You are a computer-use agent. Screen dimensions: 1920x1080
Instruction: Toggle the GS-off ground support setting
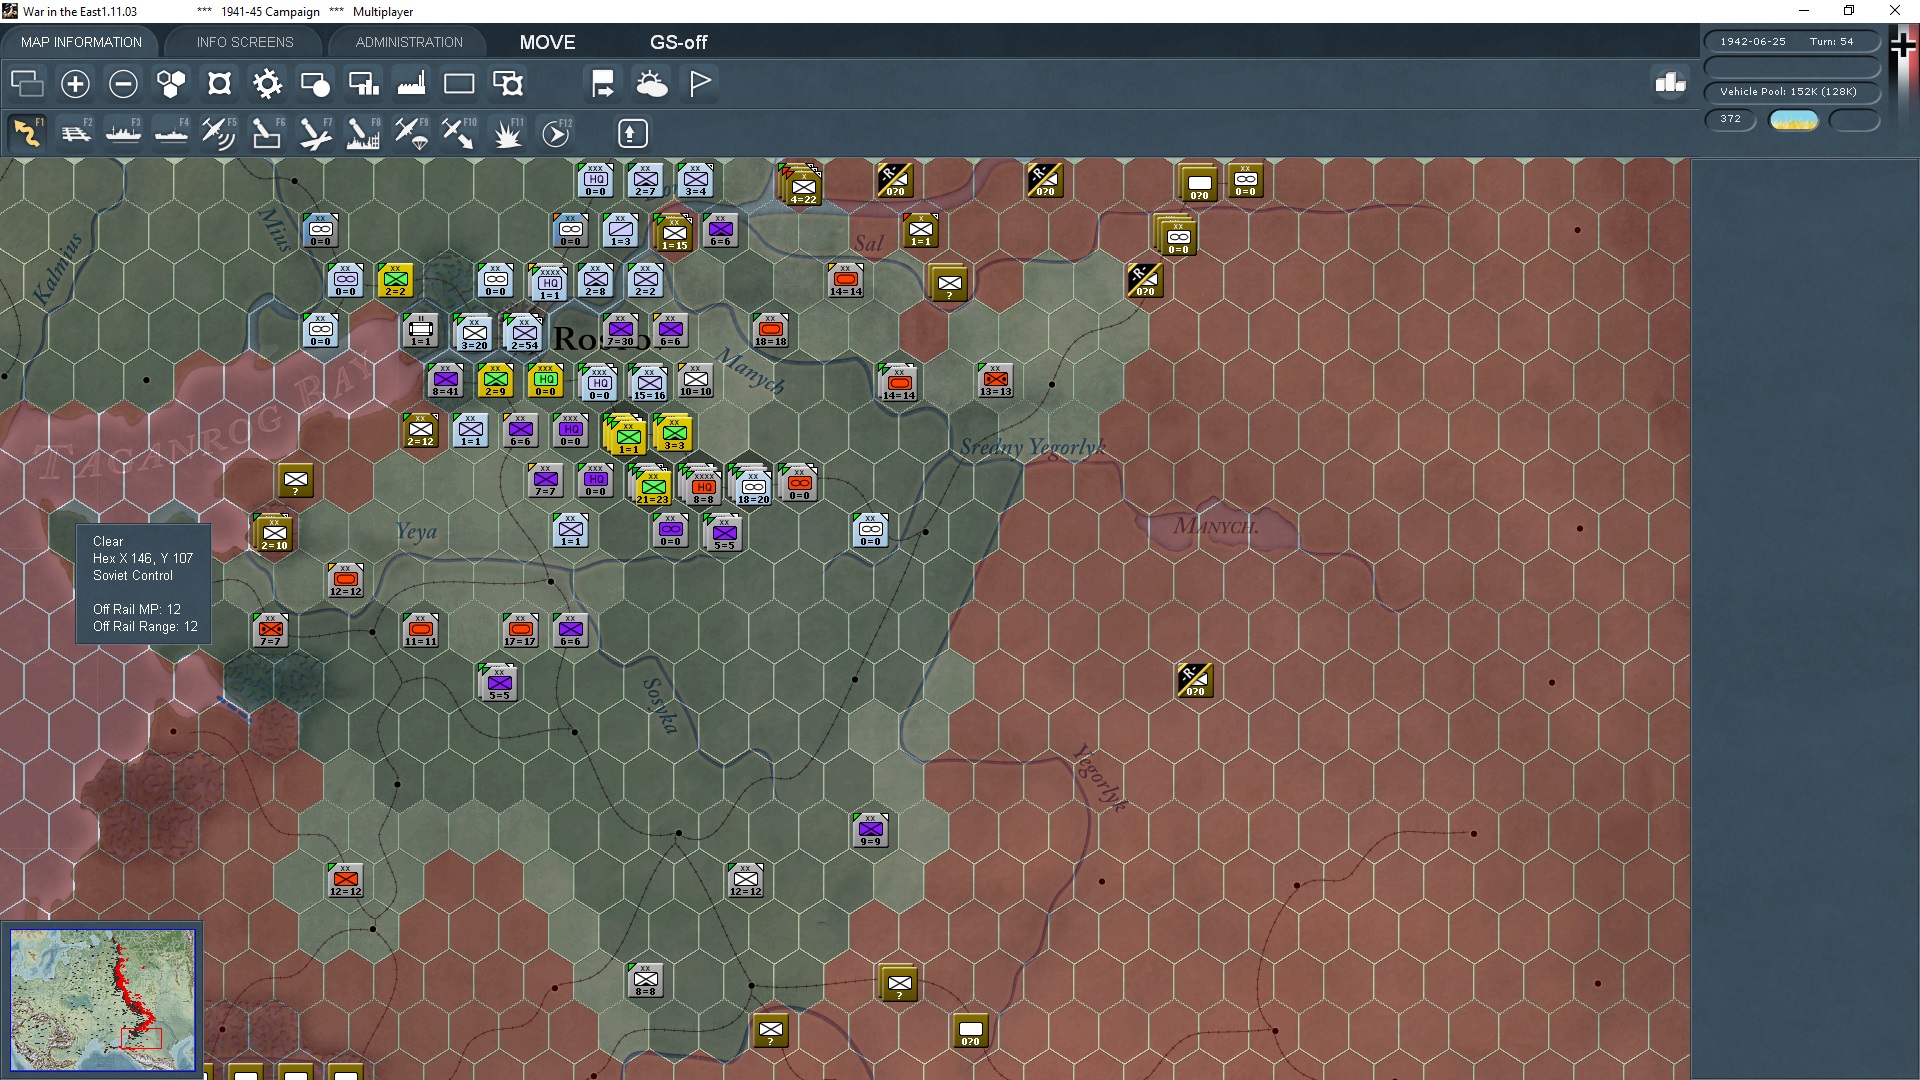coord(678,42)
